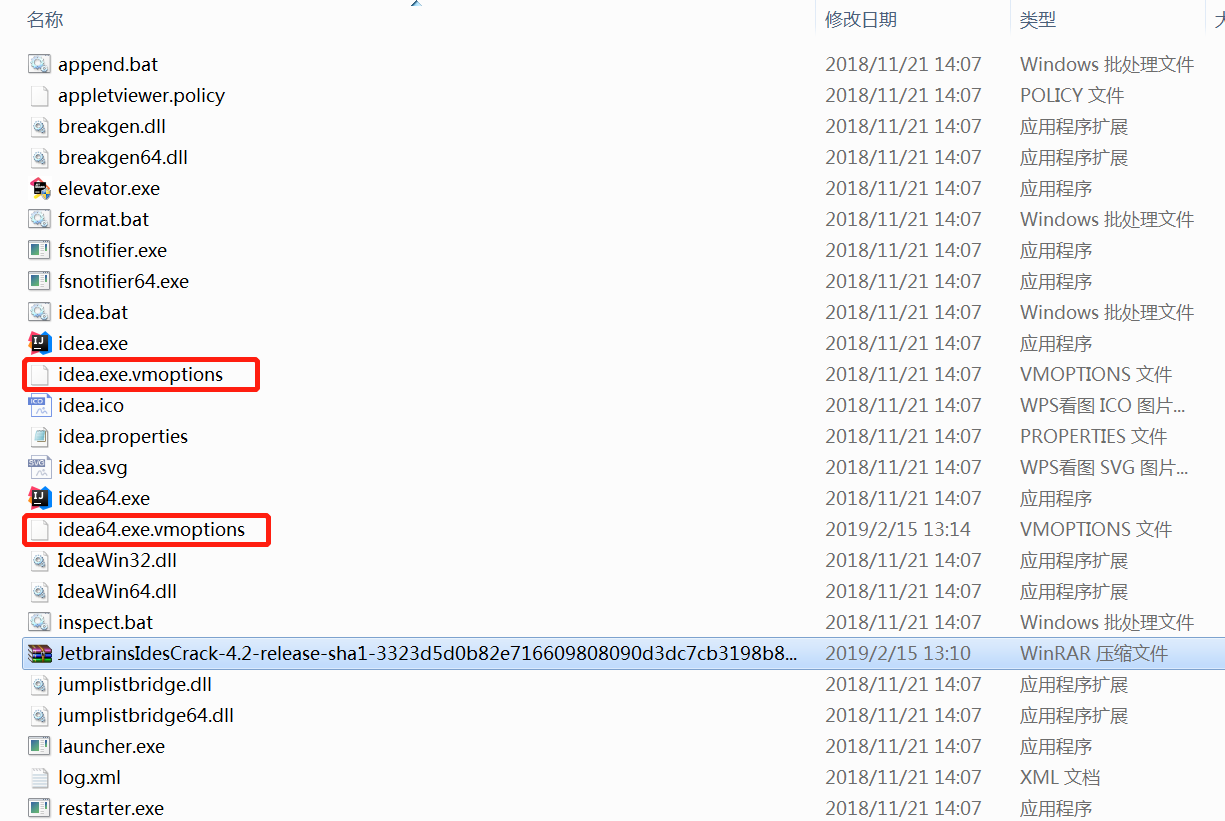Click the type label POLICY 文件
Viewport: 1225px width, 821px height.
[1072, 95]
